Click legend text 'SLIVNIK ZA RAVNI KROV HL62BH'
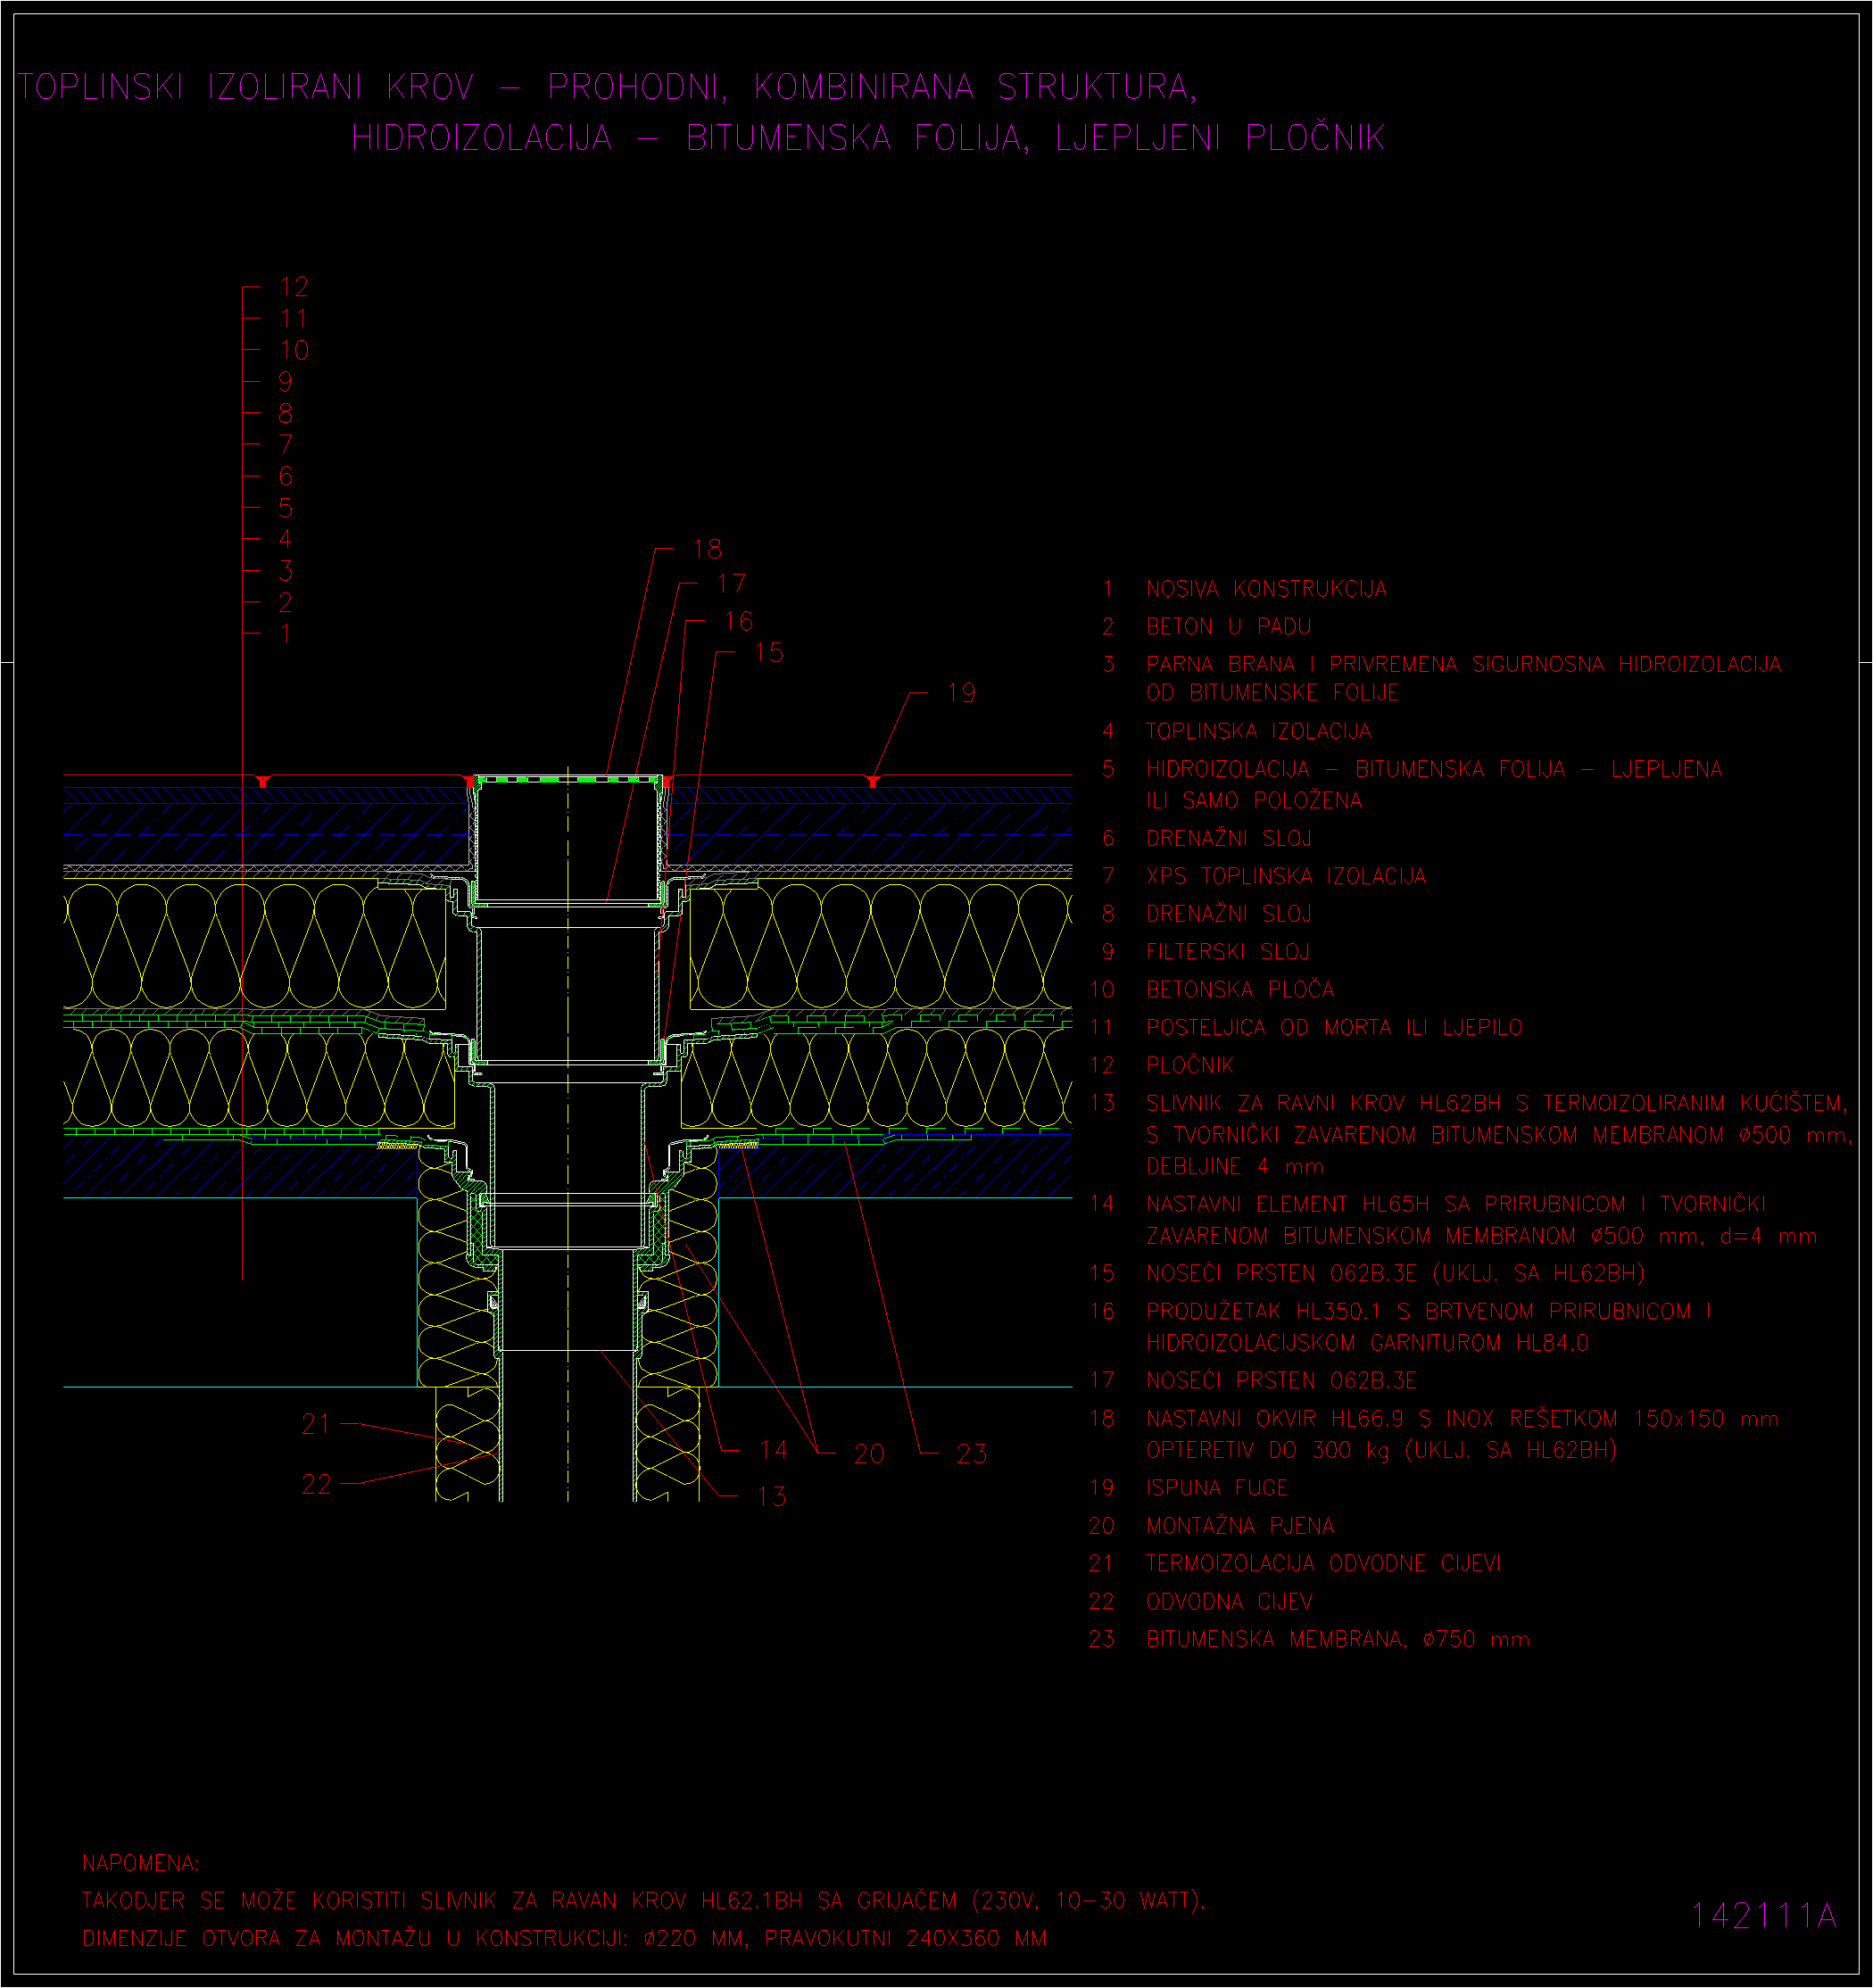The height and width of the screenshot is (1988, 1873). [1323, 1103]
